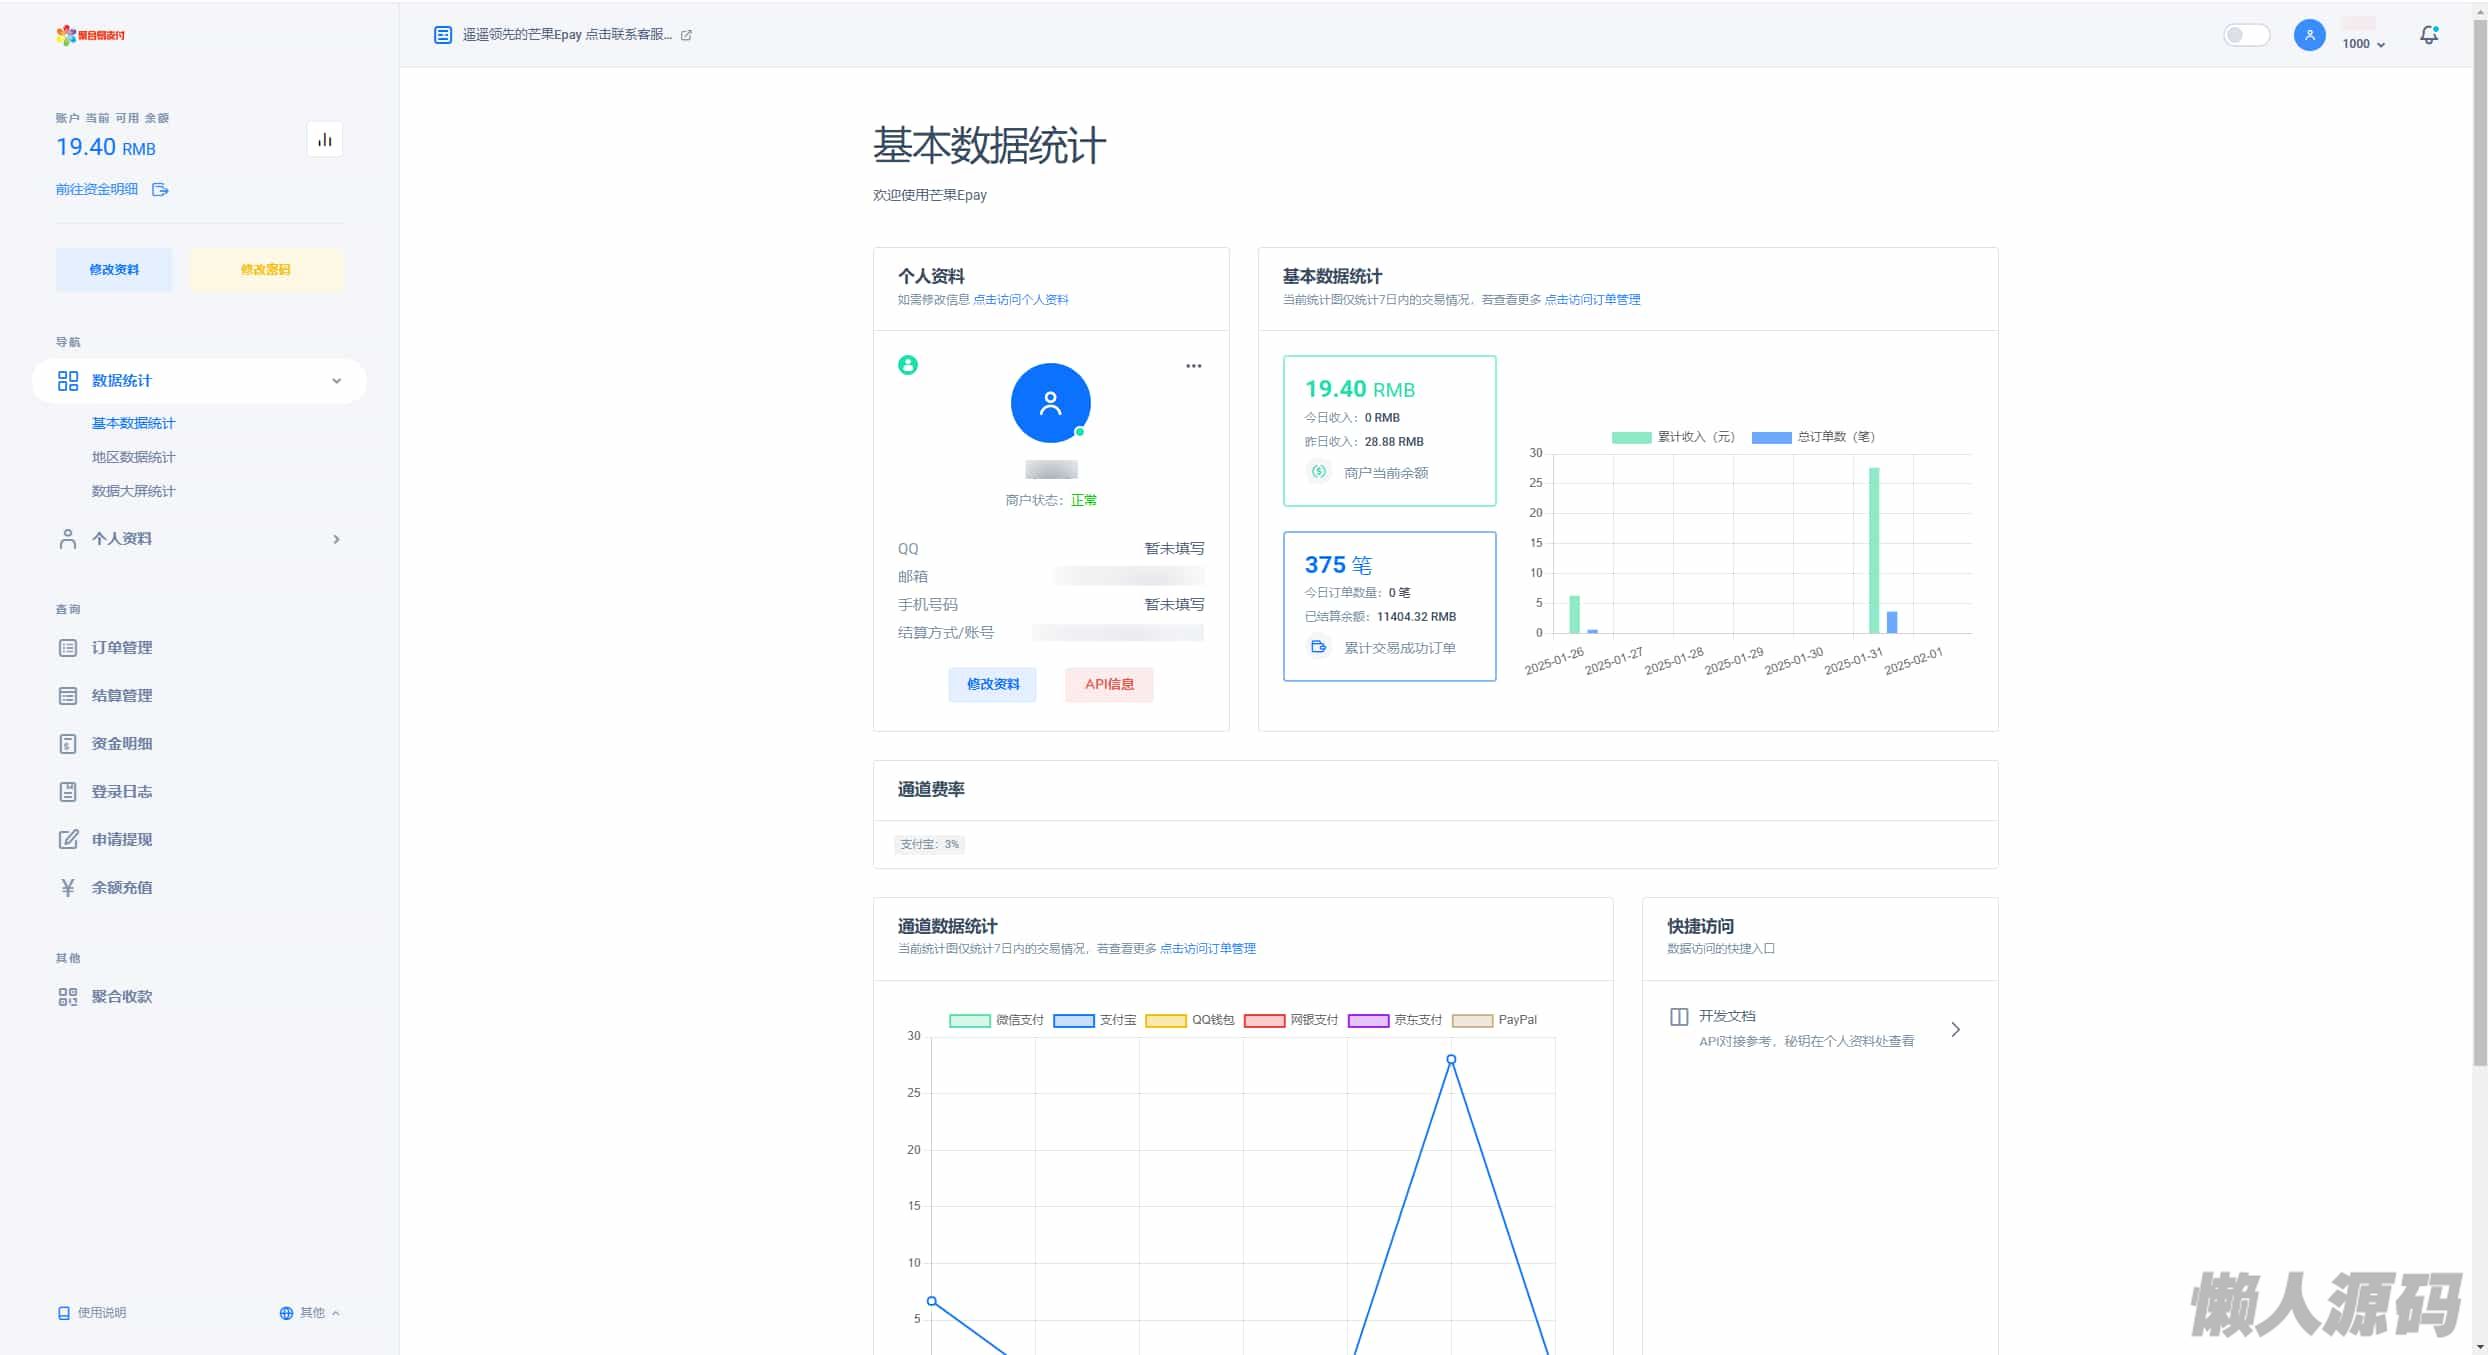The width and height of the screenshot is (2488, 1355).
Task: Go to 申请提现 in the sidebar
Action: pos(121,840)
